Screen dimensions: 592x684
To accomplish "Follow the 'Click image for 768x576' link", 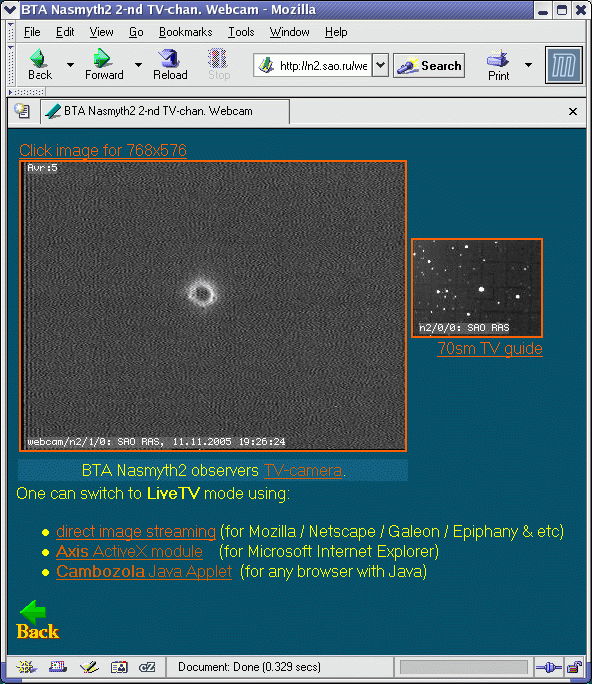I will (x=103, y=150).
